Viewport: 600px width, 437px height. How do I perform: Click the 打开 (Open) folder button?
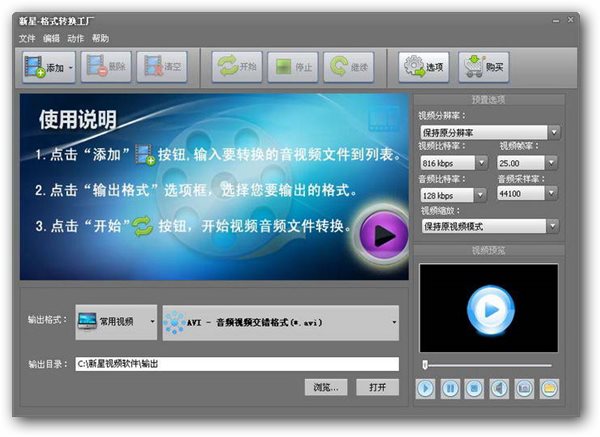pos(377,387)
